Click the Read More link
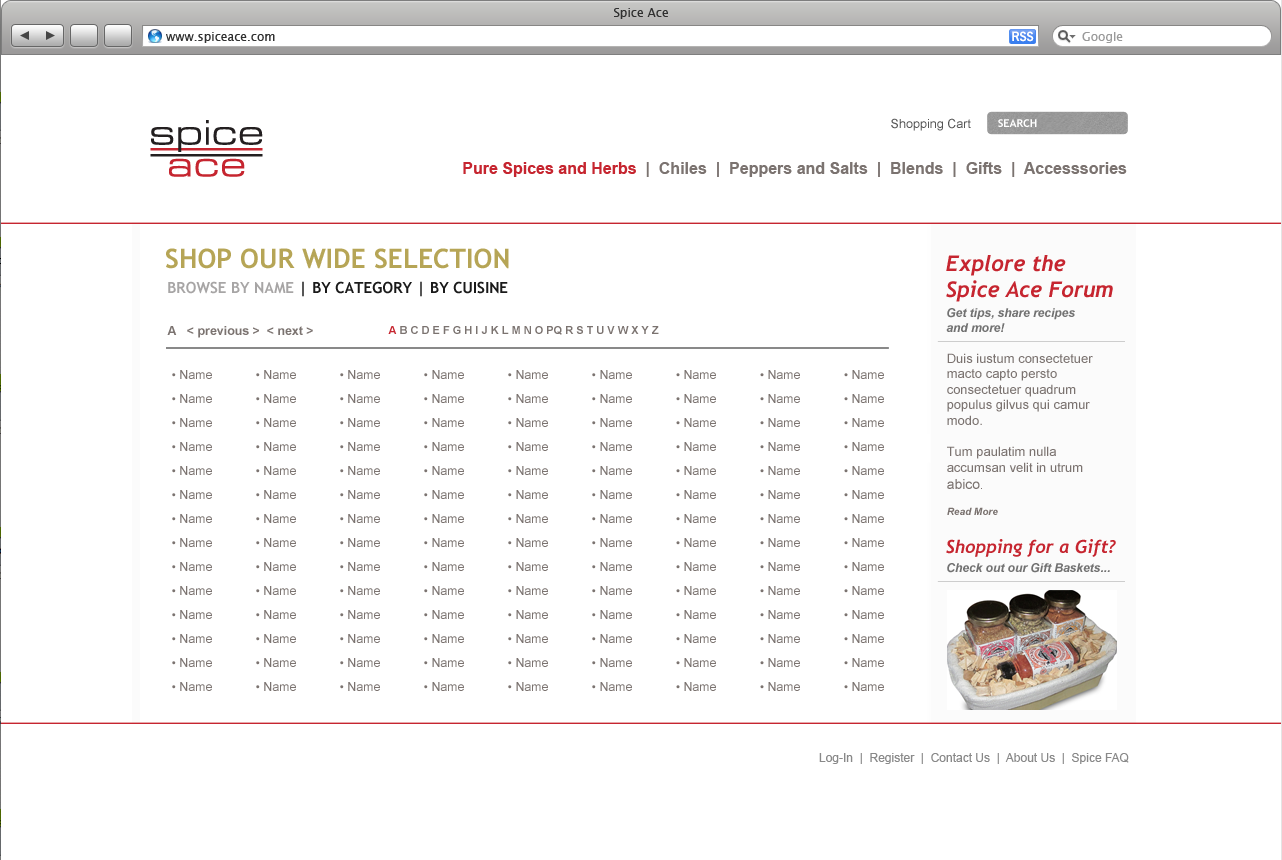Image resolution: width=1282 pixels, height=860 pixels. tap(972, 512)
